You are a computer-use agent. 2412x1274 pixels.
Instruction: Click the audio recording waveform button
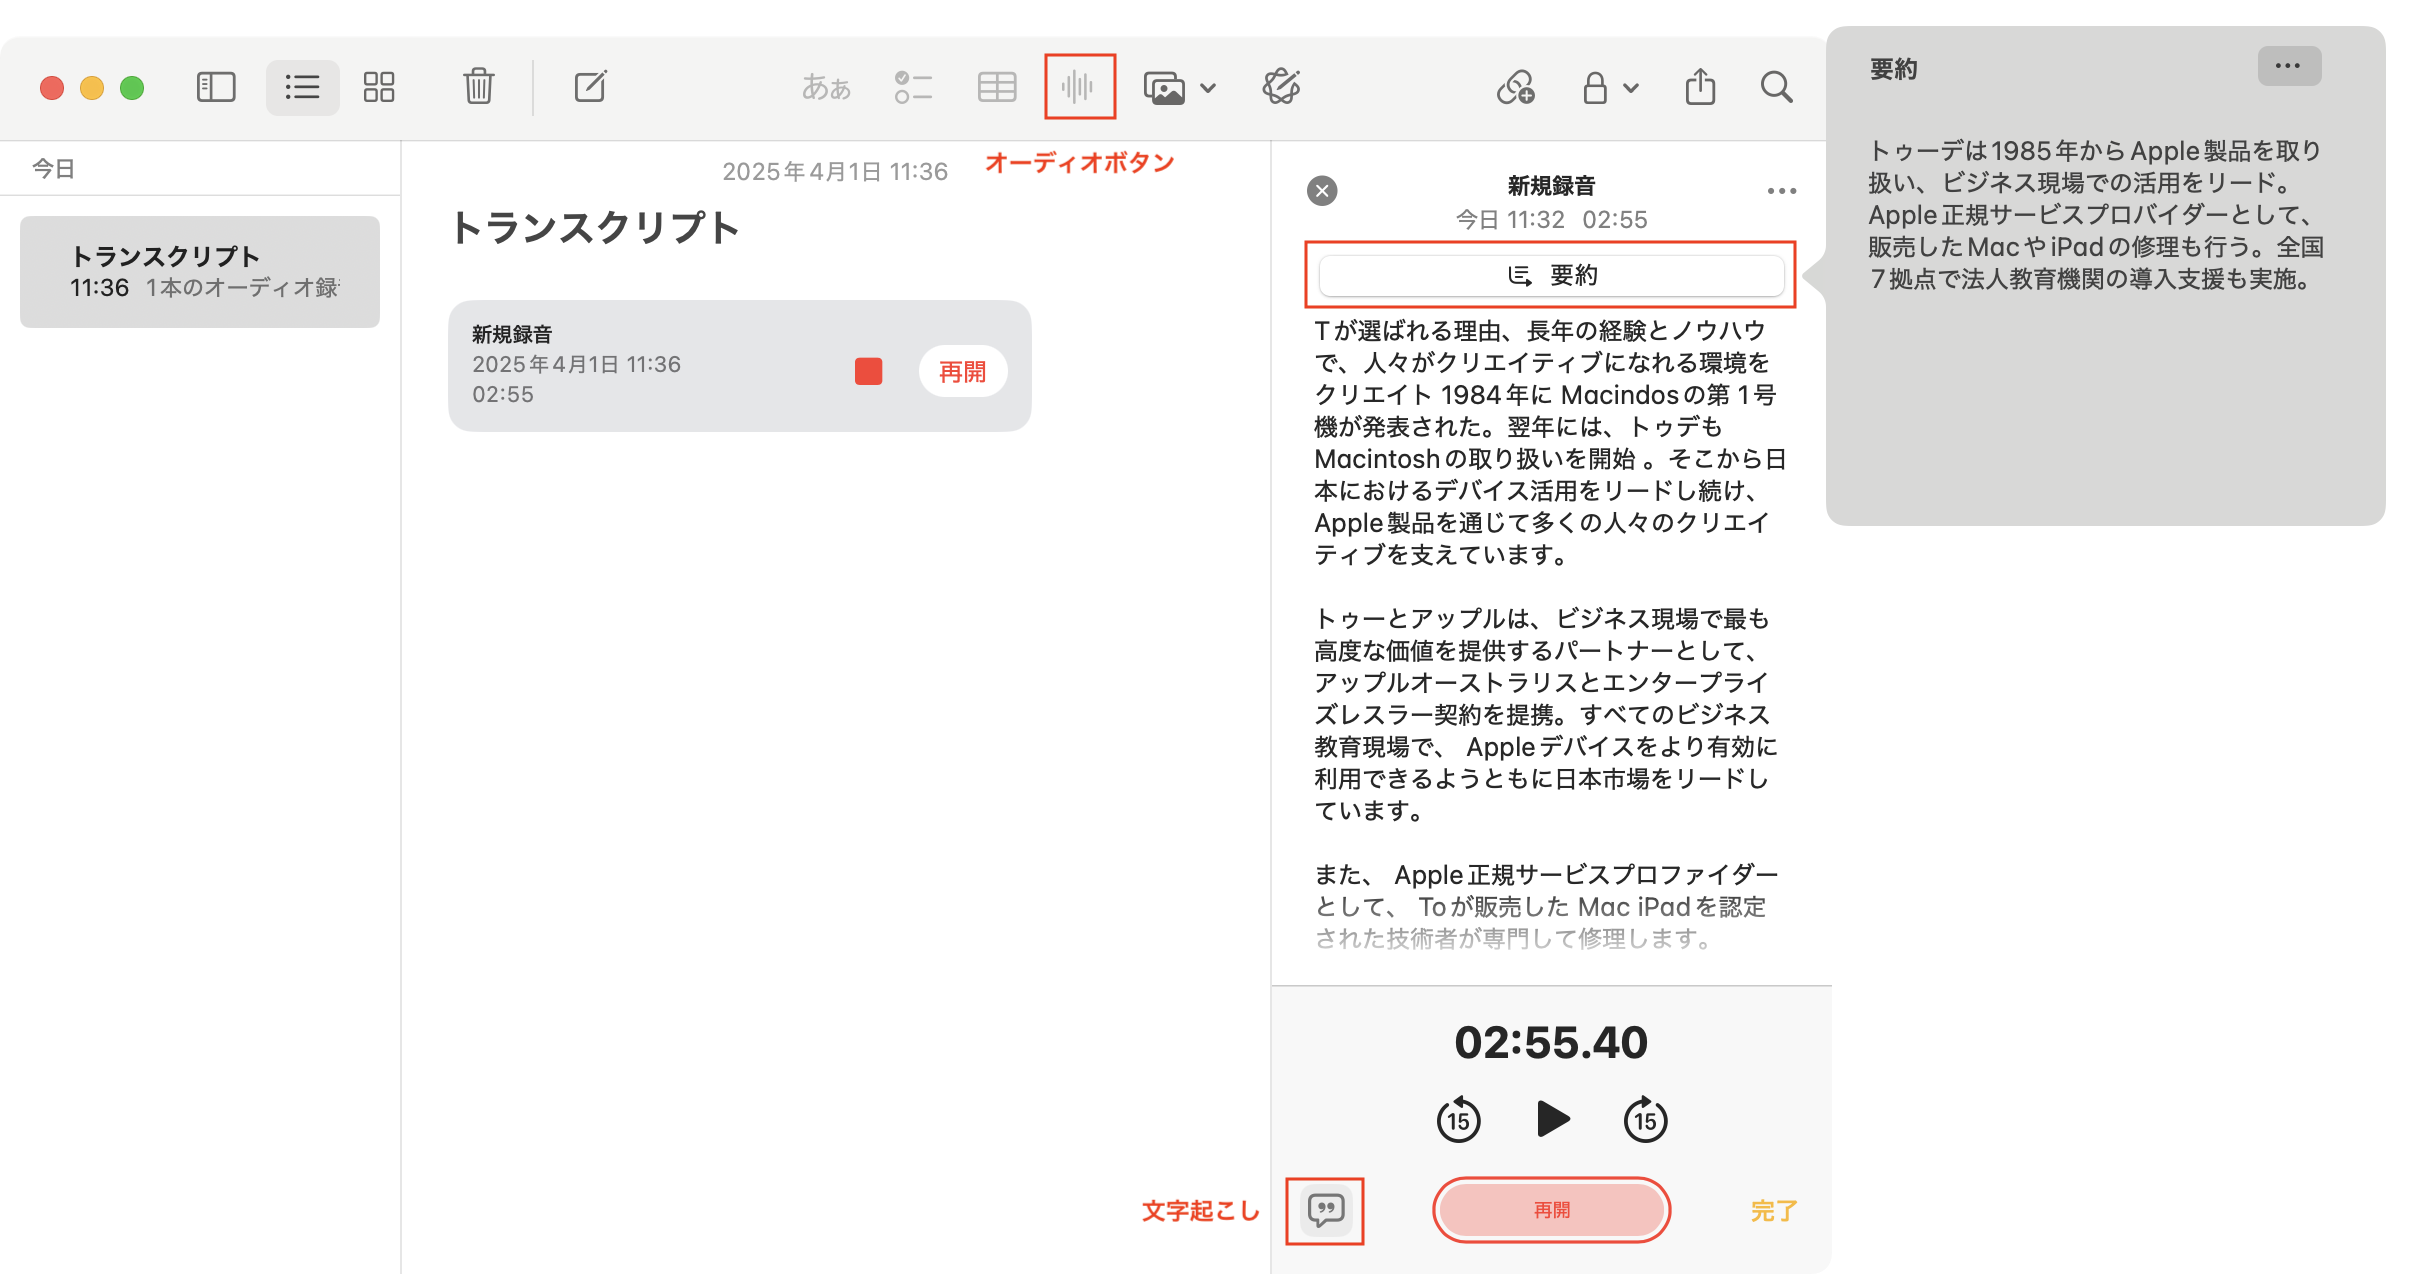click(1079, 87)
